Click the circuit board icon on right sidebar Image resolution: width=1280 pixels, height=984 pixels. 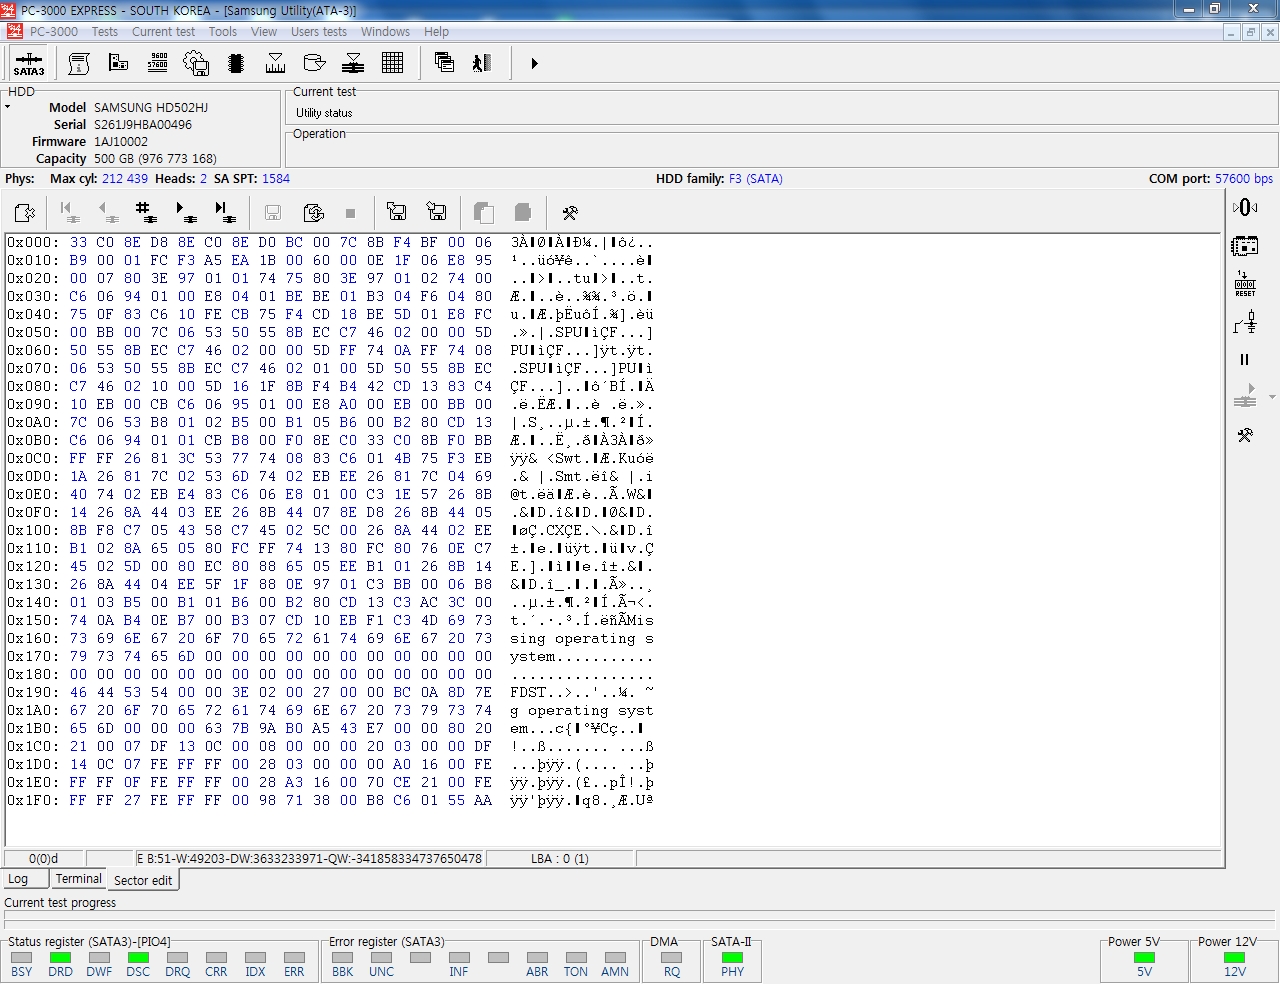(x=1245, y=246)
